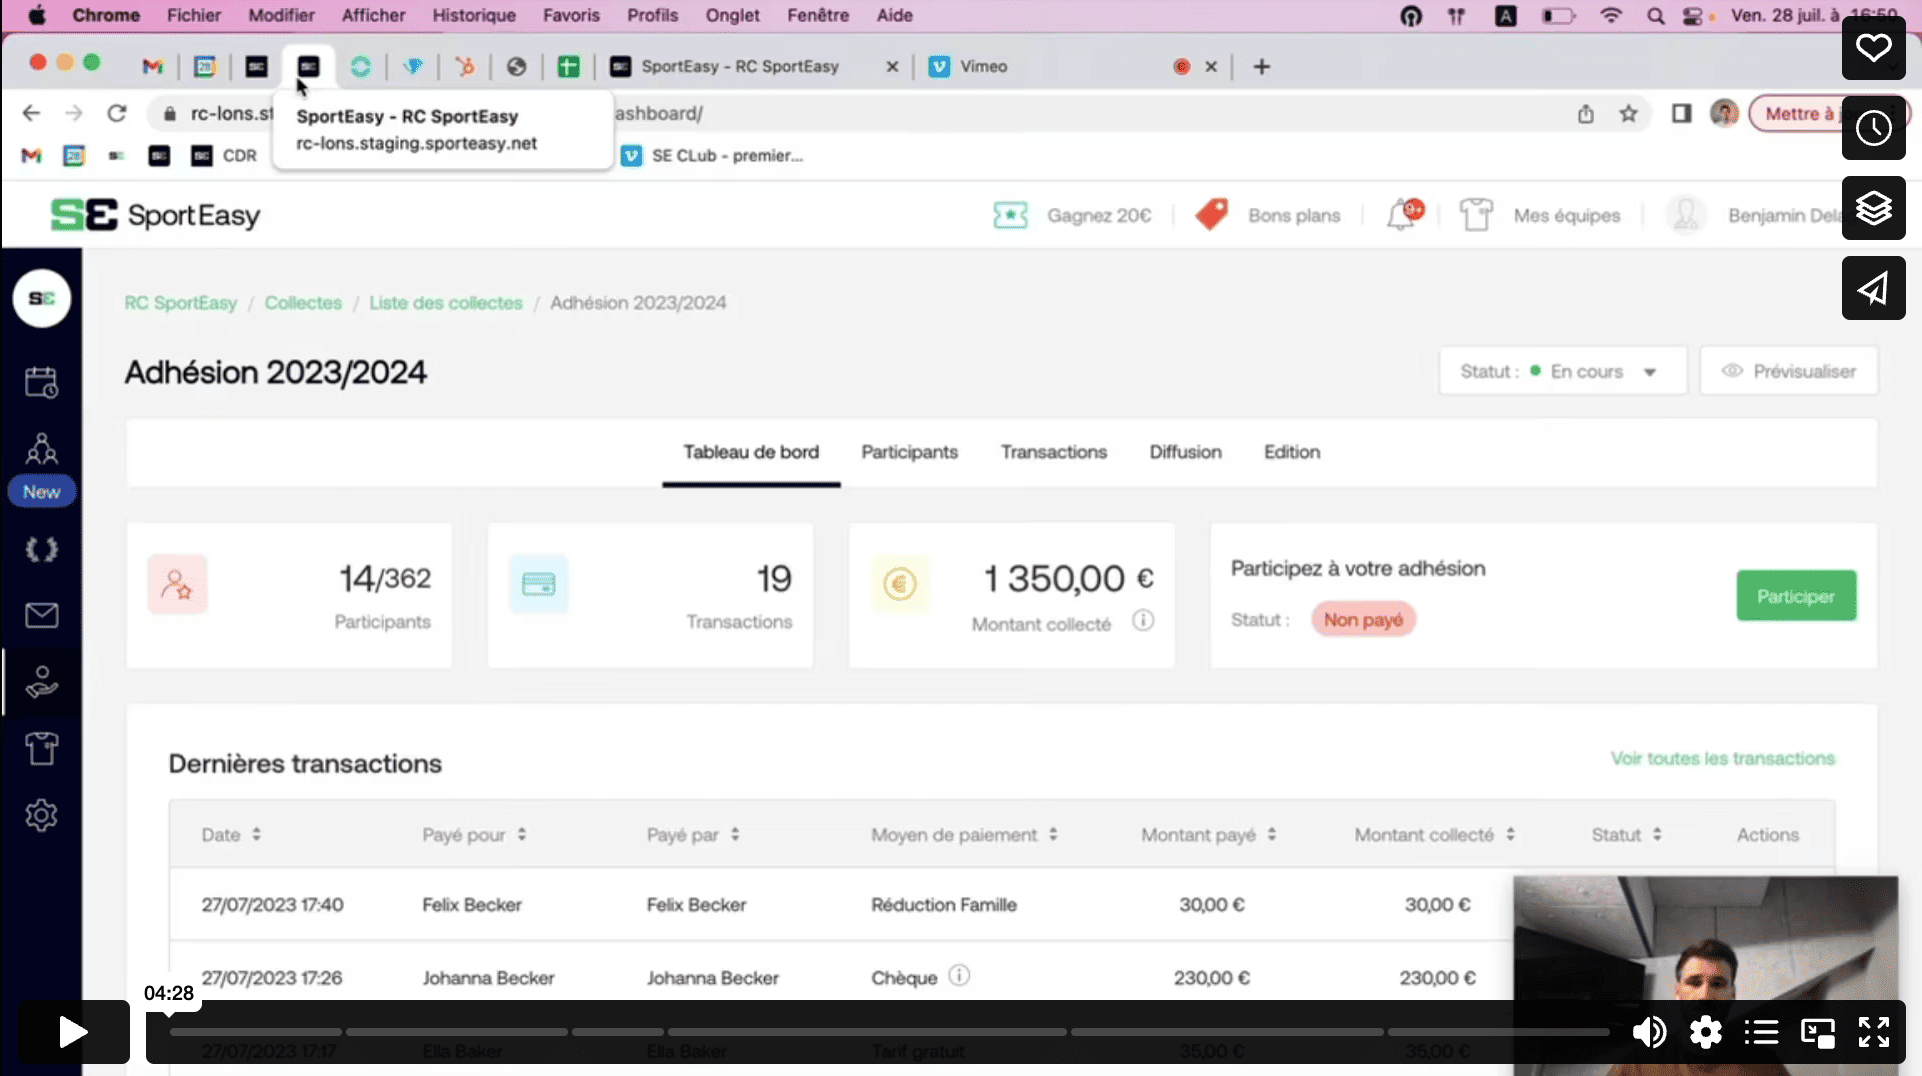This screenshot has width=1922, height=1076.
Task: Click the Montant collecté info icon
Action: coord(1142,621)
